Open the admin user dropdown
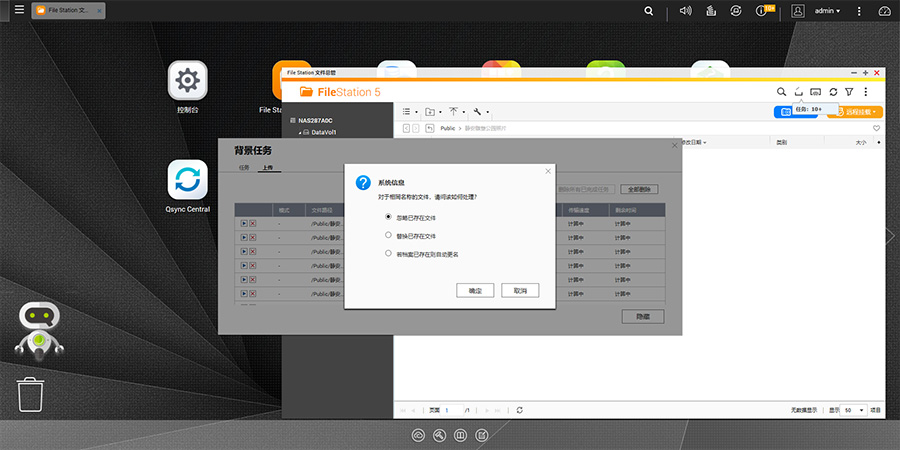This screenshot has height=450, width=900. (827, 11)
